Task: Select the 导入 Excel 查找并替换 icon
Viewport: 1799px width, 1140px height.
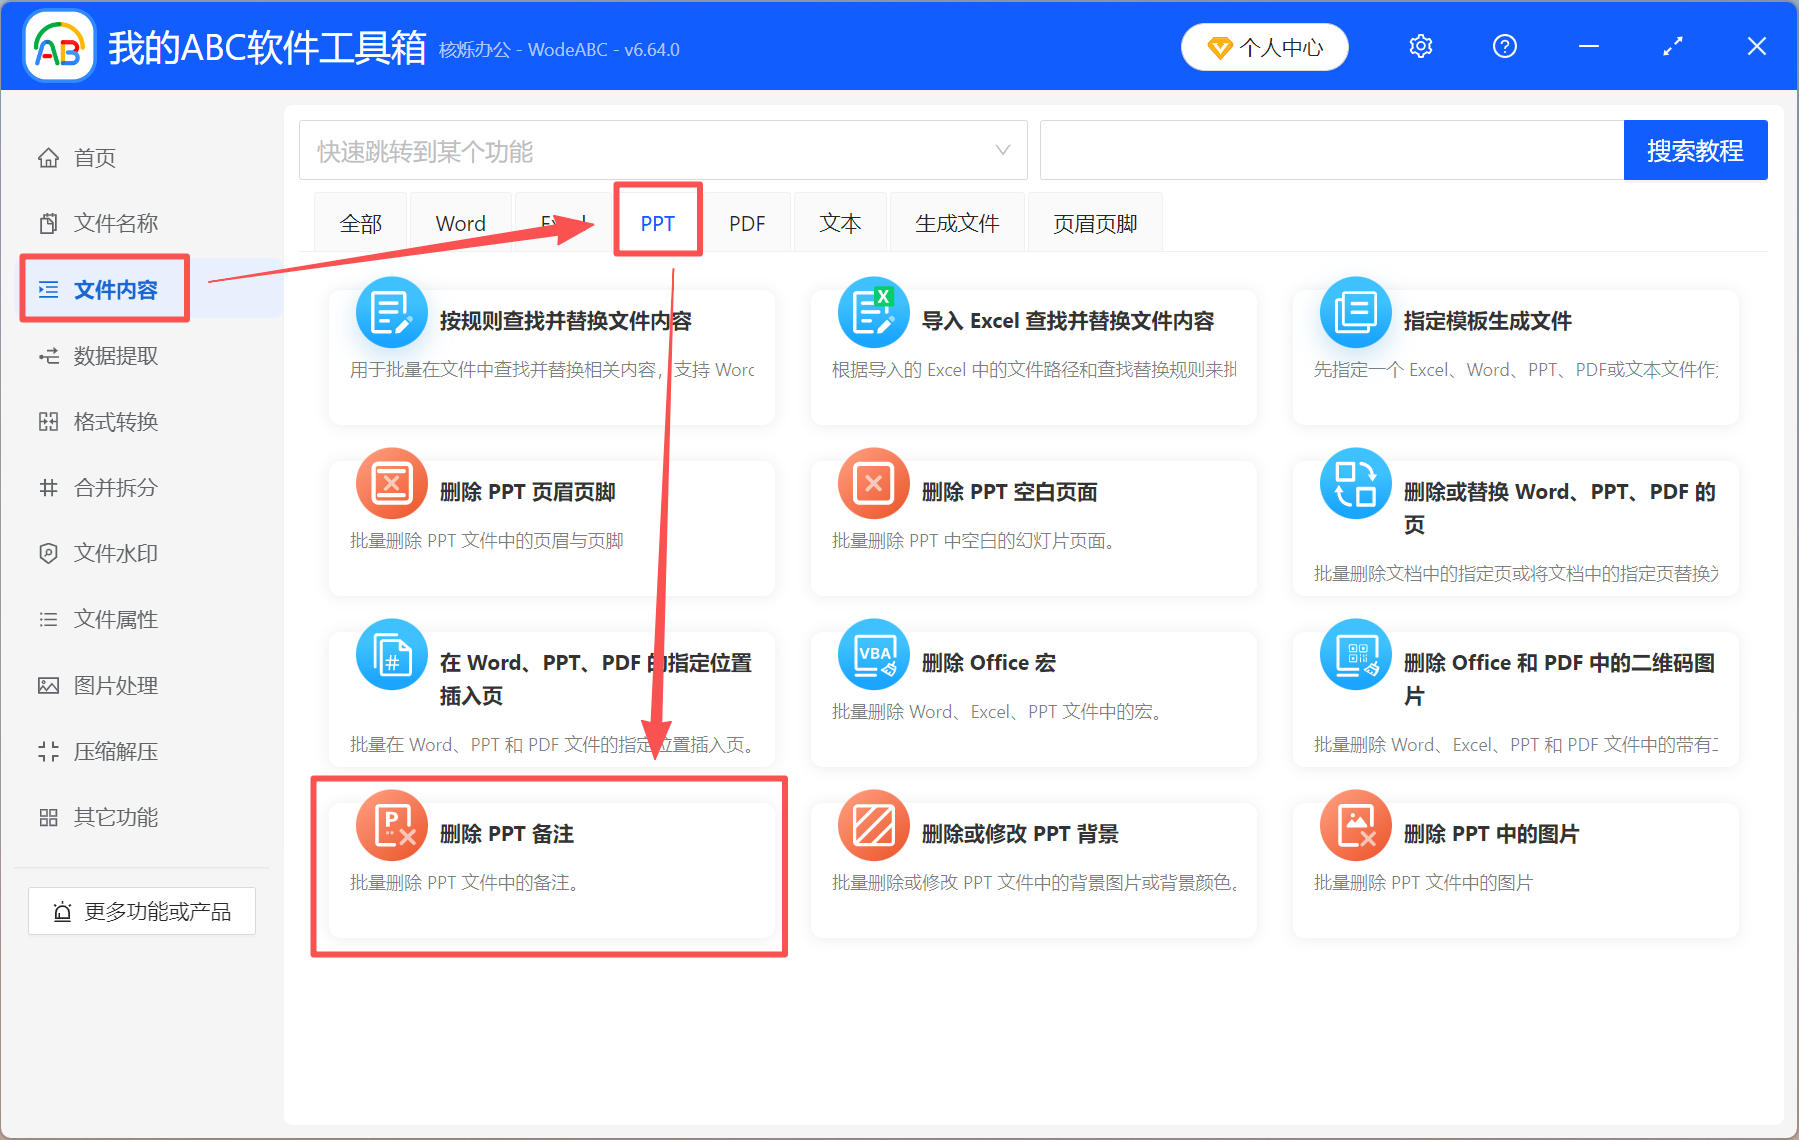Action: click(873, 313)
